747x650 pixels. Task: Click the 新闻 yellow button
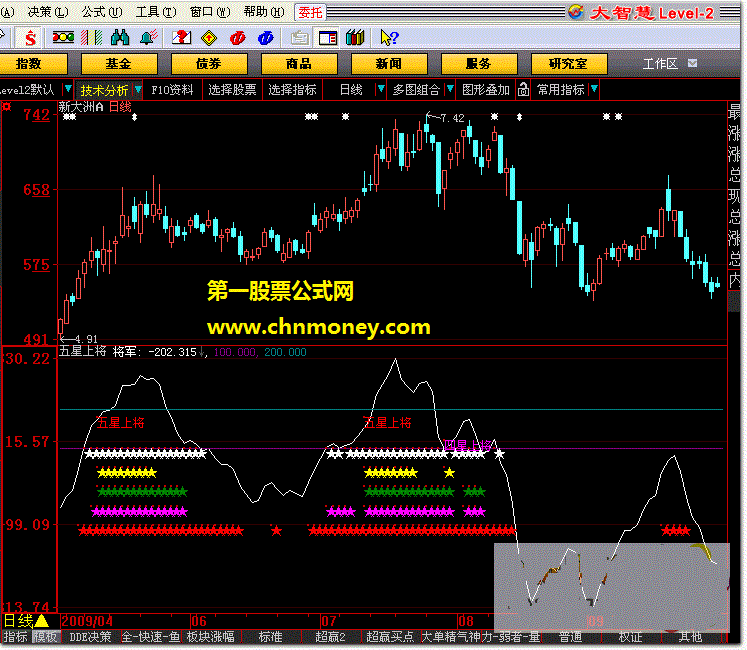(x=389, y=63)
